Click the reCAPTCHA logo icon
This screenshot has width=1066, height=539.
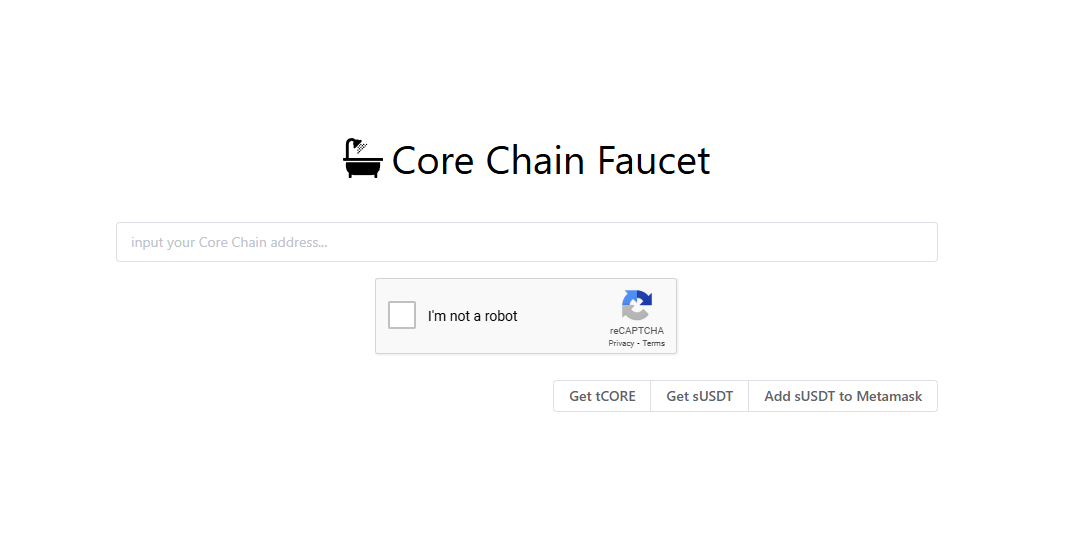[x=637, y=305]
